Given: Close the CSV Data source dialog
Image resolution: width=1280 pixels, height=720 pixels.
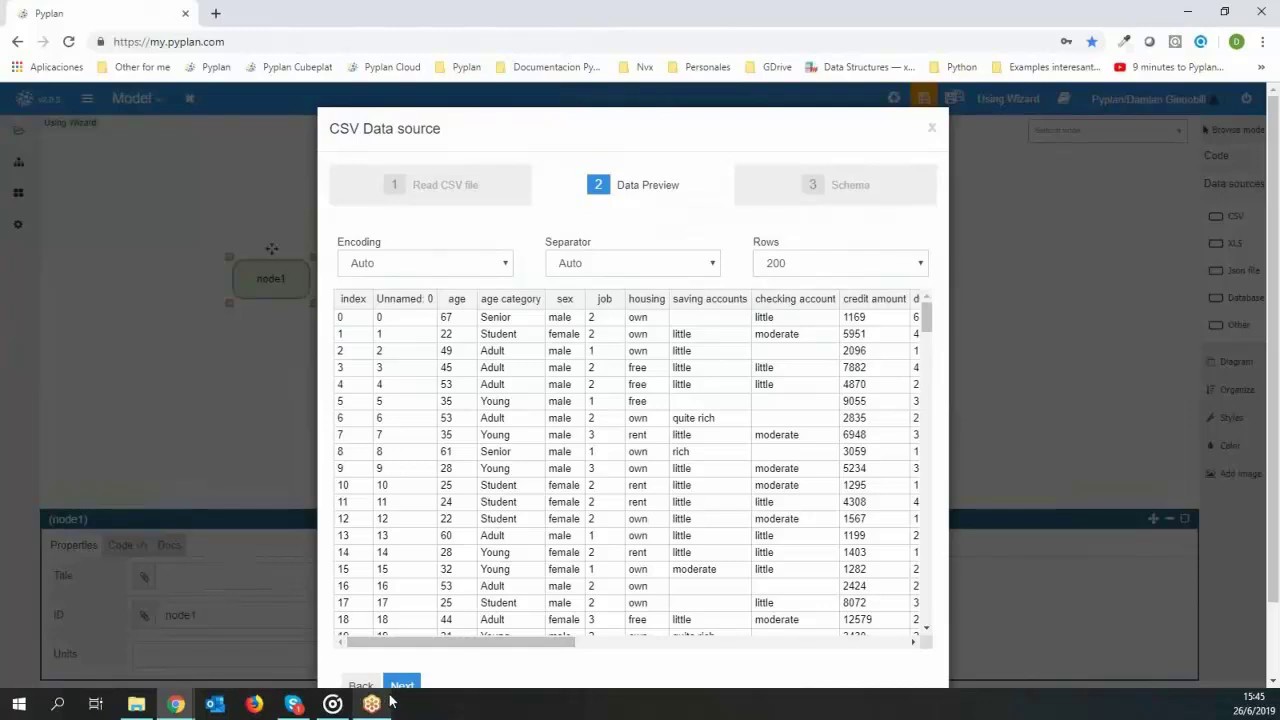Looking at the screenshot, I should pos(931,128).
